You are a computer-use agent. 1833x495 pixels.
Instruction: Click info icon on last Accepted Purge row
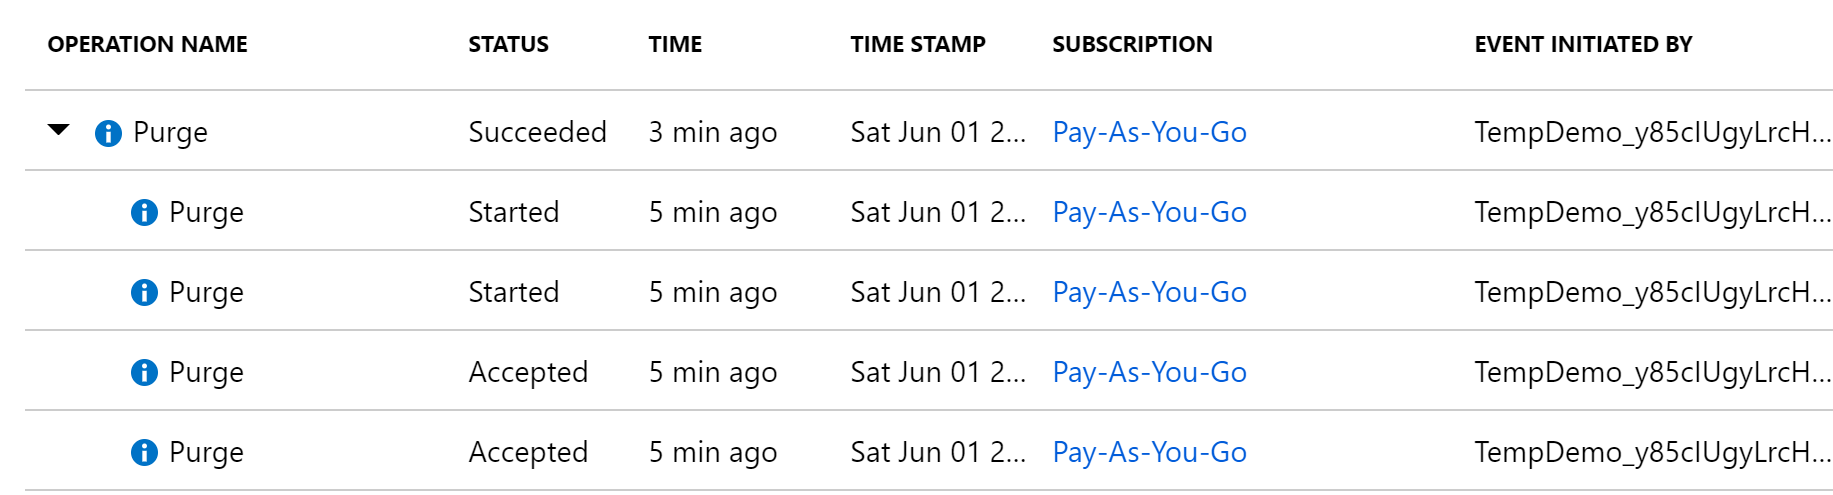144,452
